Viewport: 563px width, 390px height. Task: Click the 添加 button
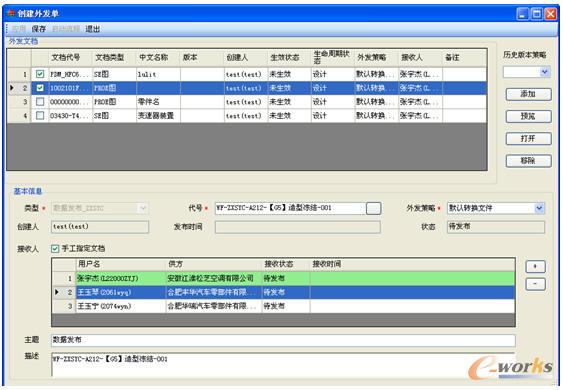[528, 94]
